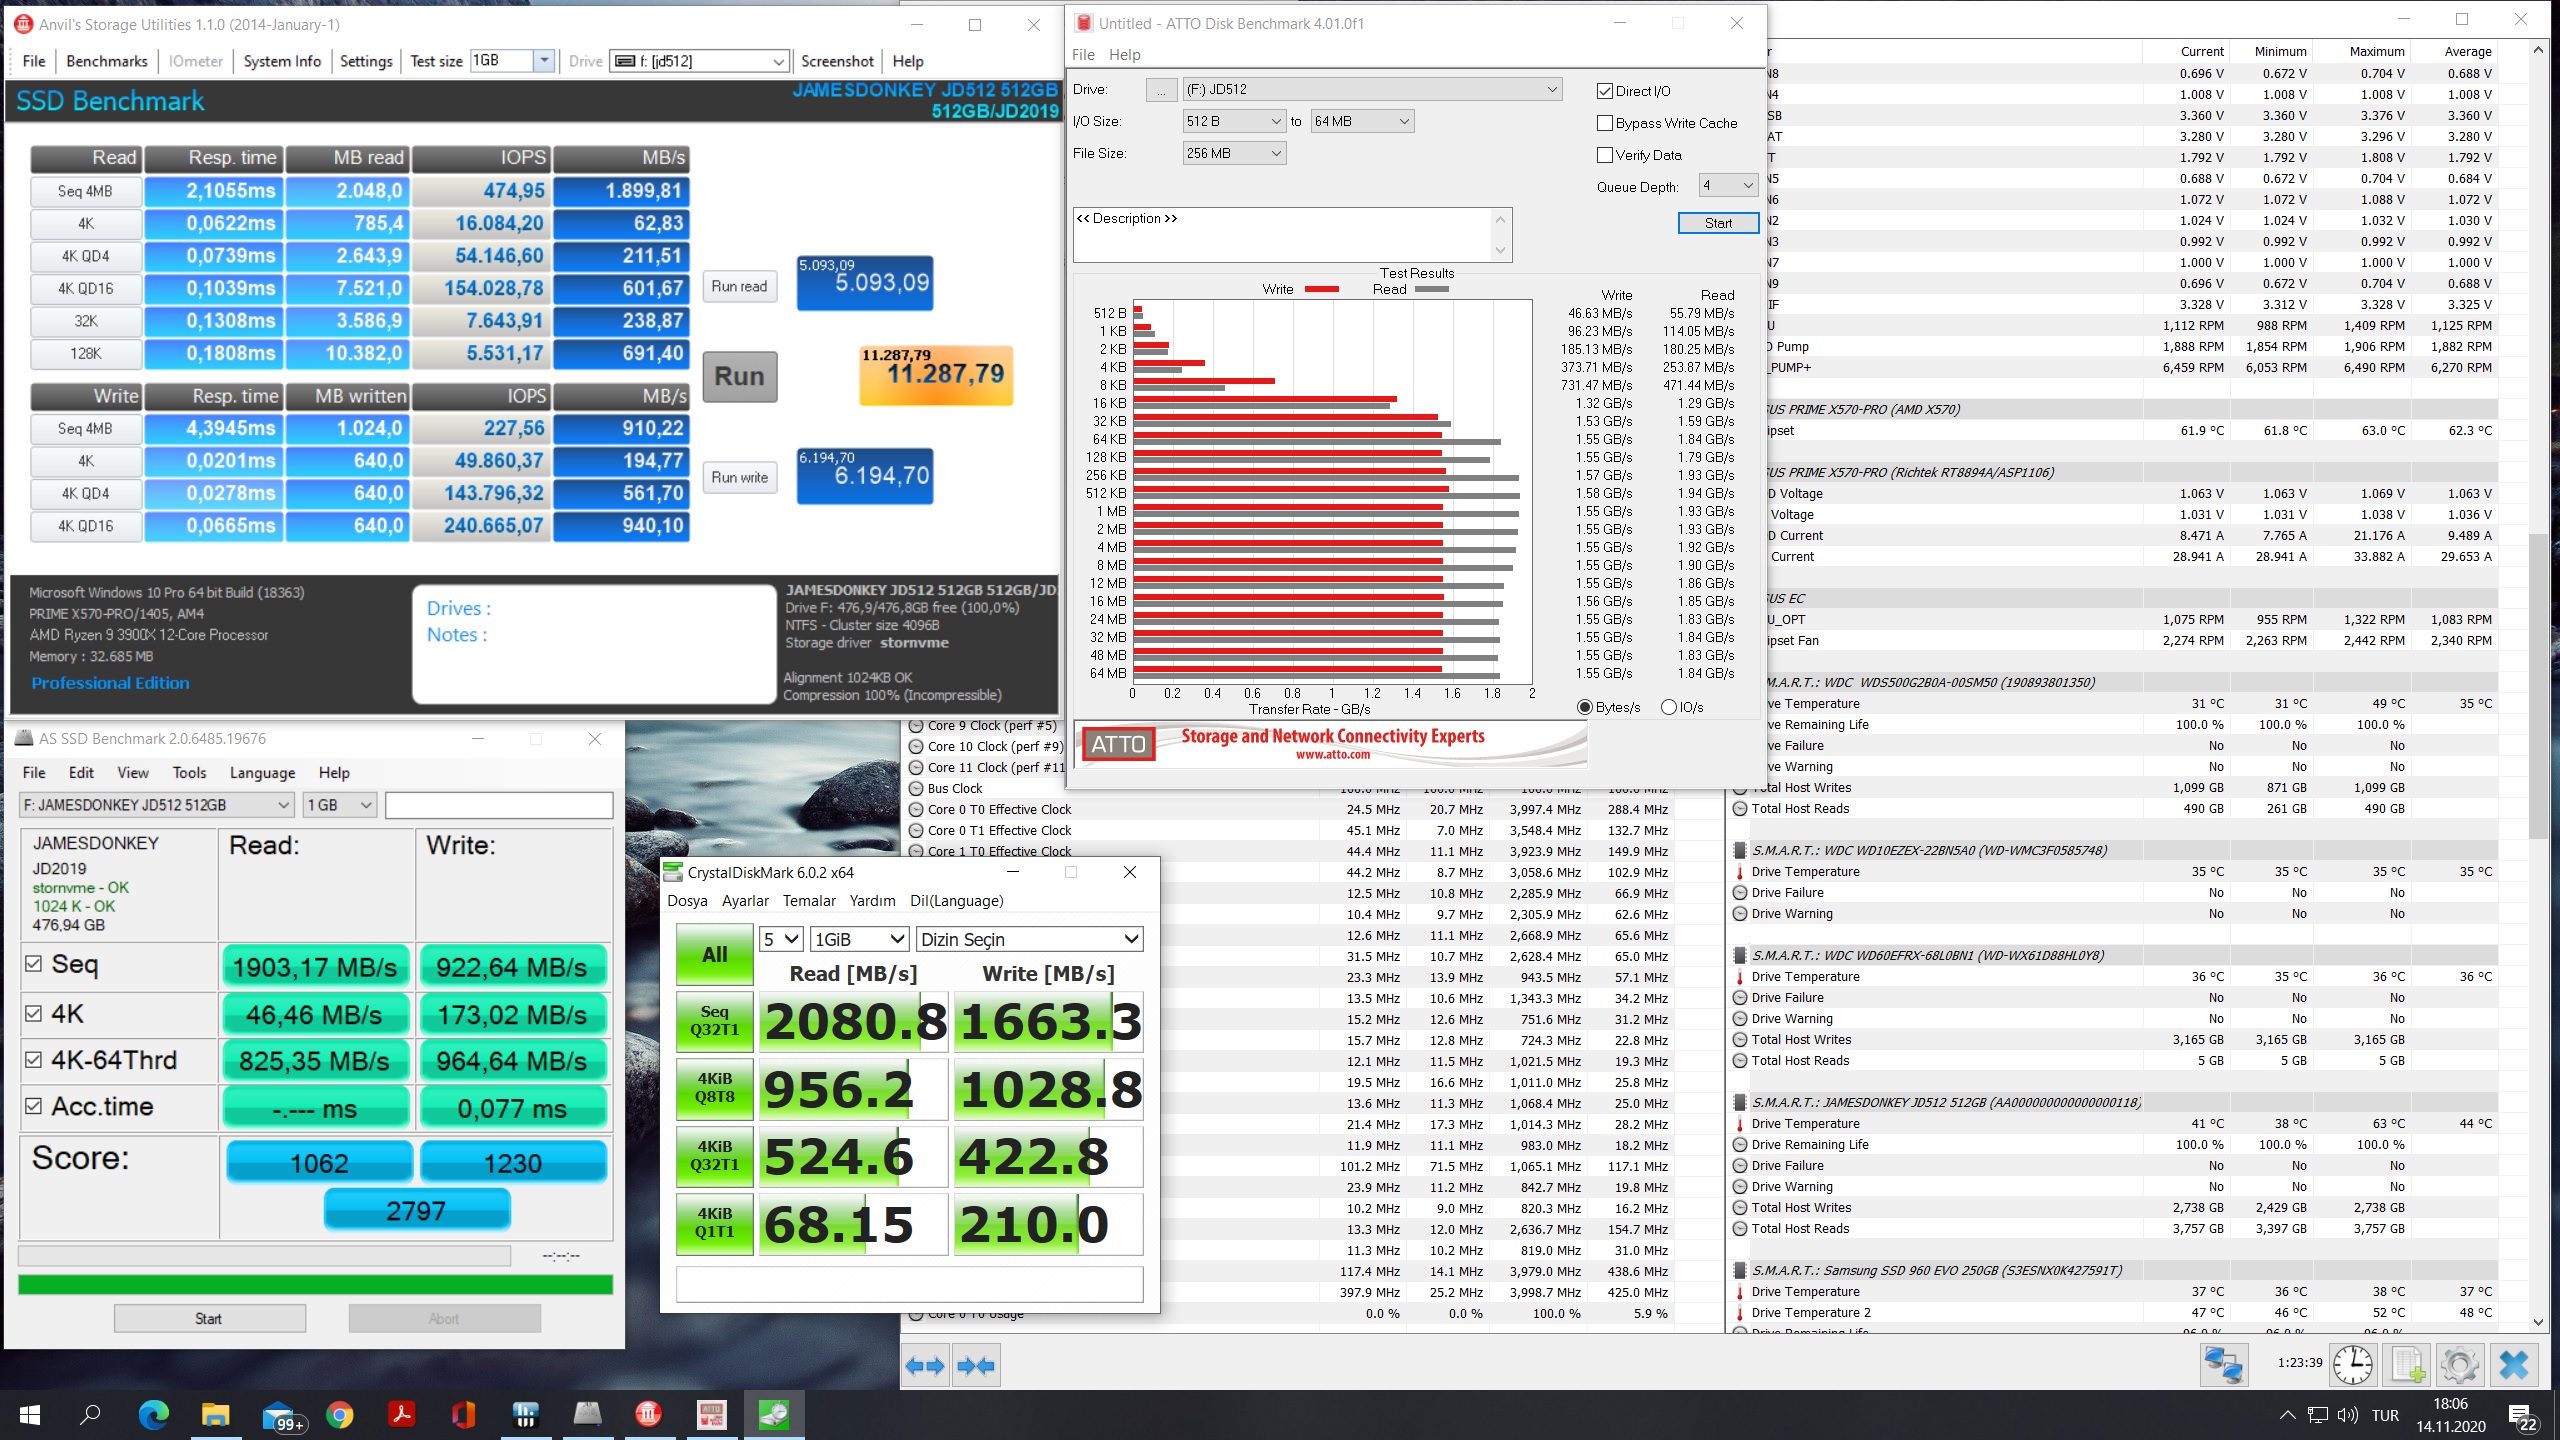Uncheck Seq test in AS SSD
The height and width of the screenshot is (1440, 2560).
pyautogui.click(x=33, y=964)
